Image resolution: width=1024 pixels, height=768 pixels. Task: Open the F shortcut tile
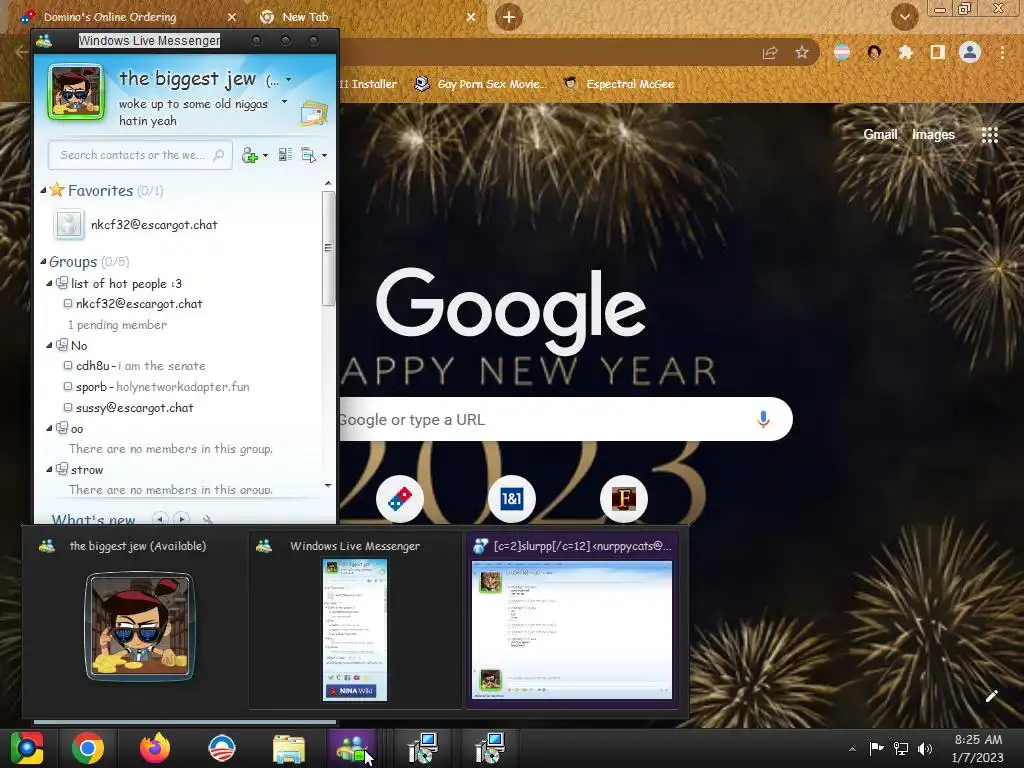[624, 499]
